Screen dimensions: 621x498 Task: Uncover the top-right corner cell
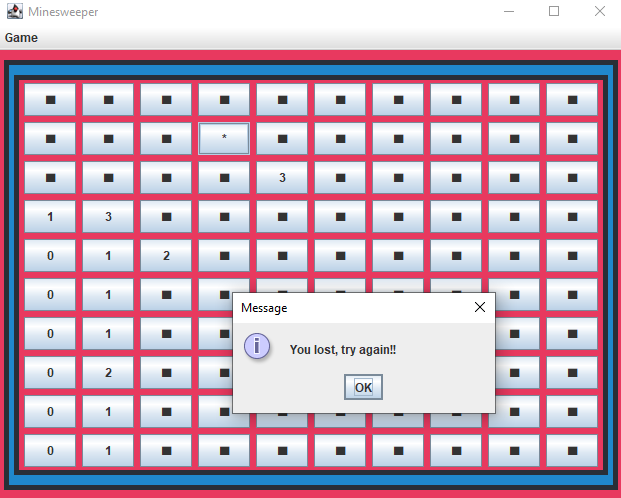tap(572, 99)
